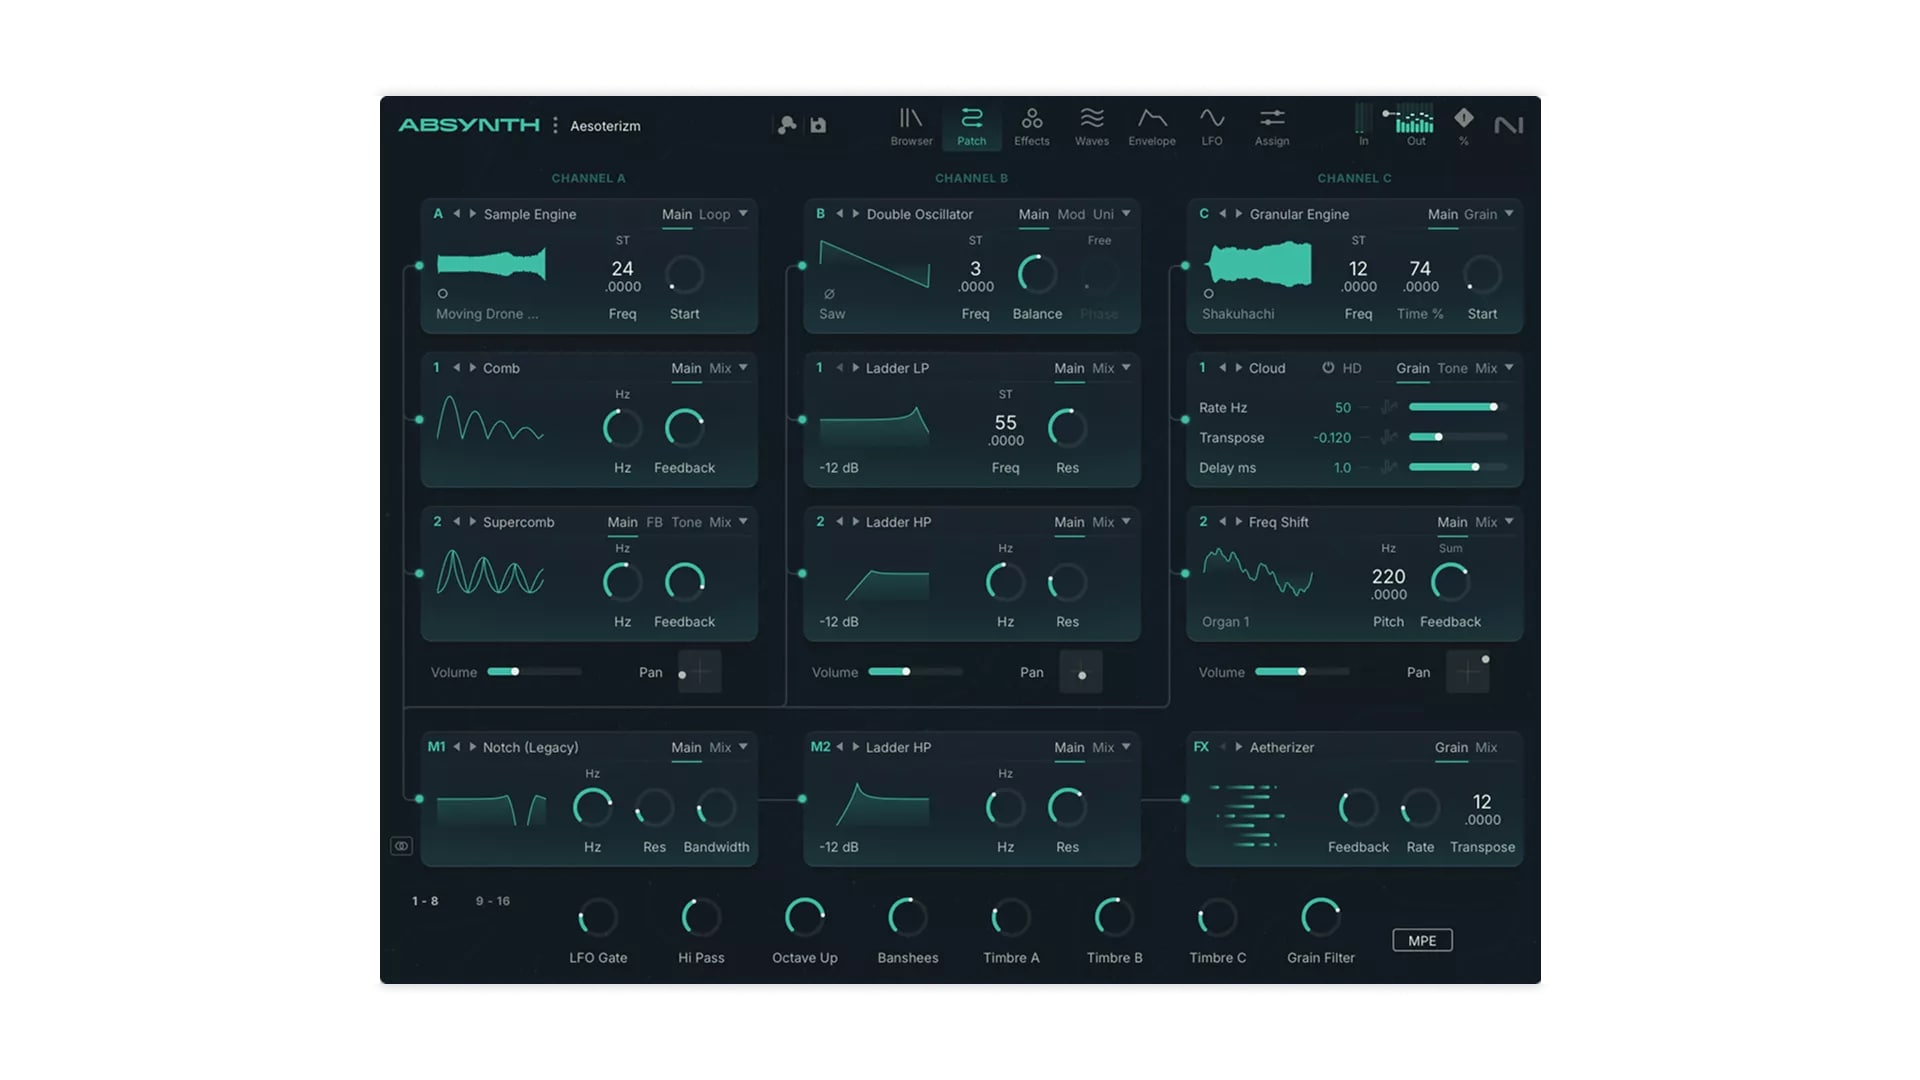Viewport: 1920px width, 1080px height.
Task: Click the save preset disk icon
Action: 818,125
